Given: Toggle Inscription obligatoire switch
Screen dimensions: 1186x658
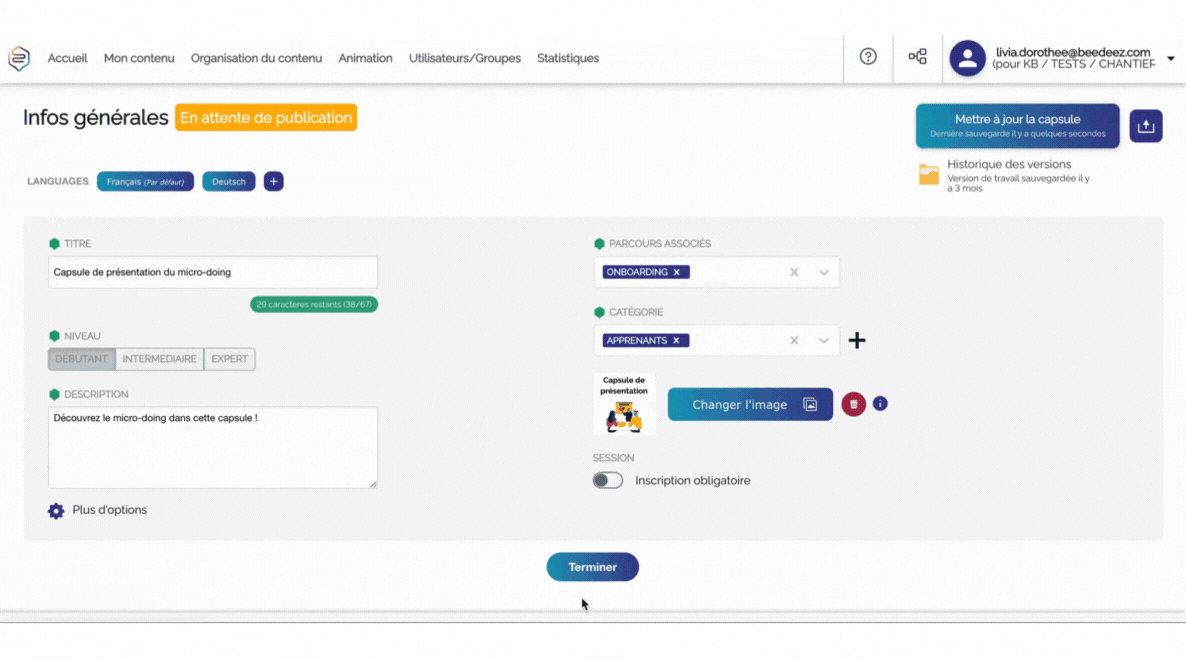Looking at the screenshot, I should (608, 480).
